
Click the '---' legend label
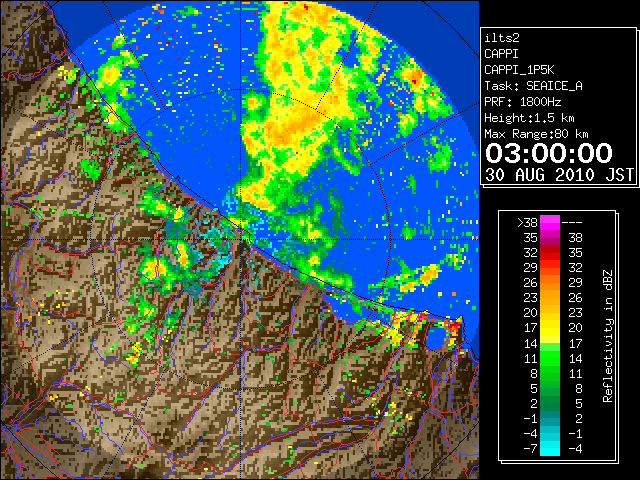(x=572, y=222)
